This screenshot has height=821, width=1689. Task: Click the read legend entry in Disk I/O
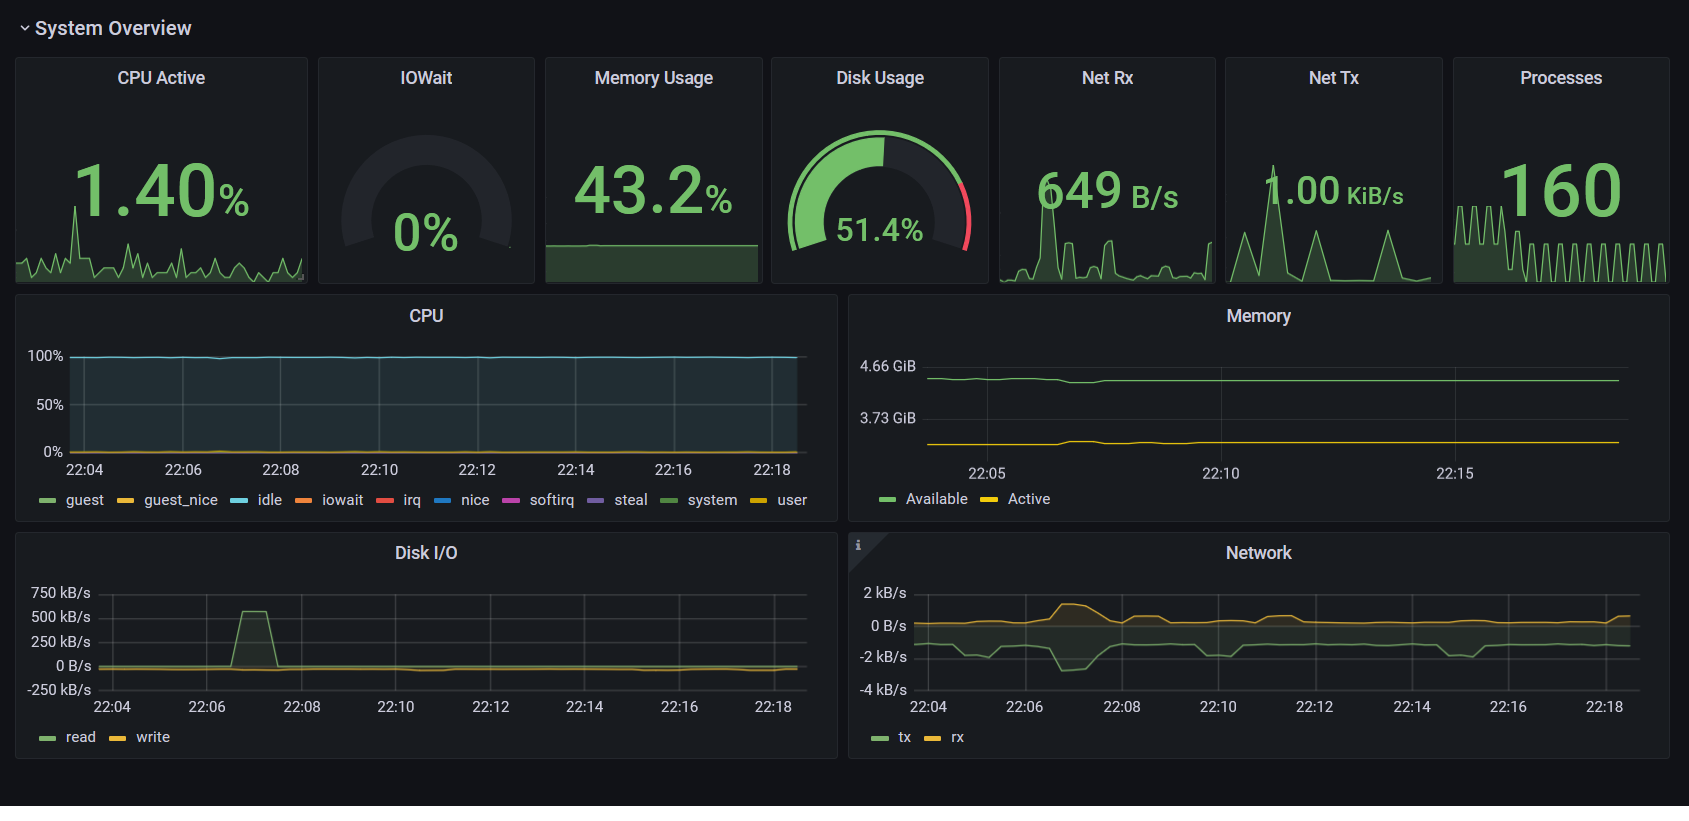coord(81,737)
